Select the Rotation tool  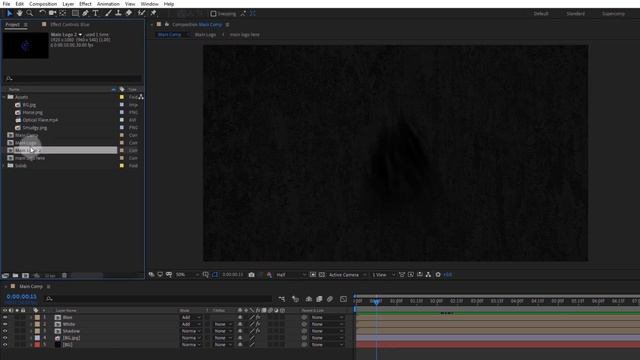click(42, 13)
